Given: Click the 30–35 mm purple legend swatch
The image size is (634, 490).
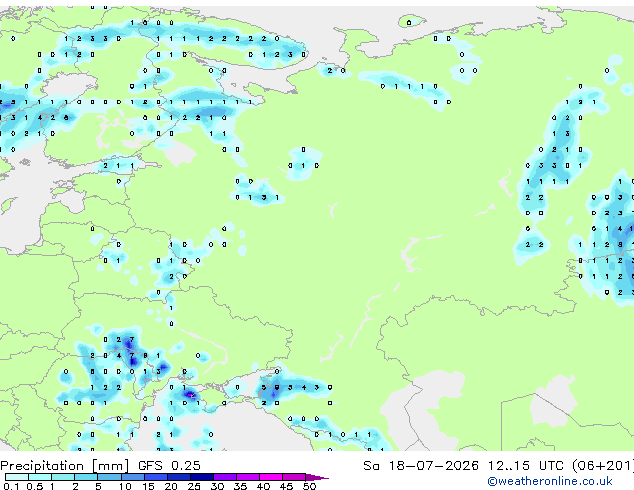Looking at the screenshot, I should pos(224,477).
